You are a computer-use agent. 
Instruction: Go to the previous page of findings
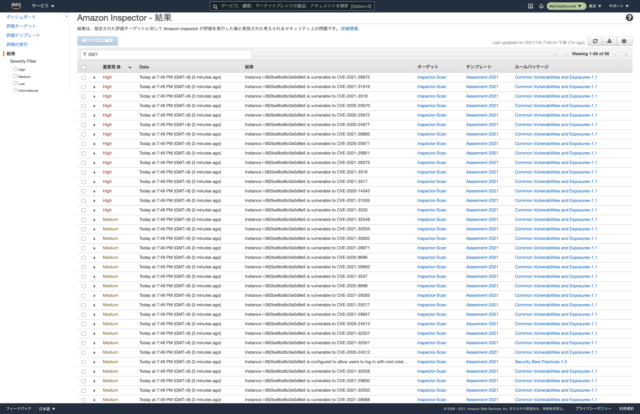[566, 54]
